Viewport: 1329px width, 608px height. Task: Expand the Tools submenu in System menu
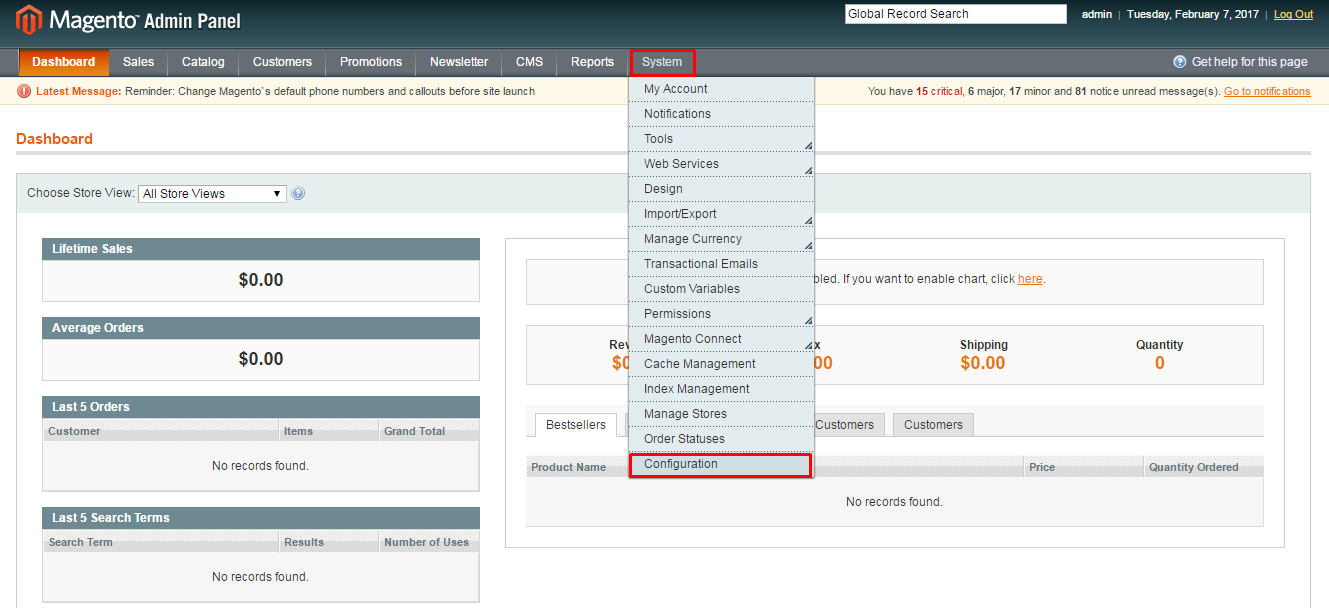pos(721,139)
